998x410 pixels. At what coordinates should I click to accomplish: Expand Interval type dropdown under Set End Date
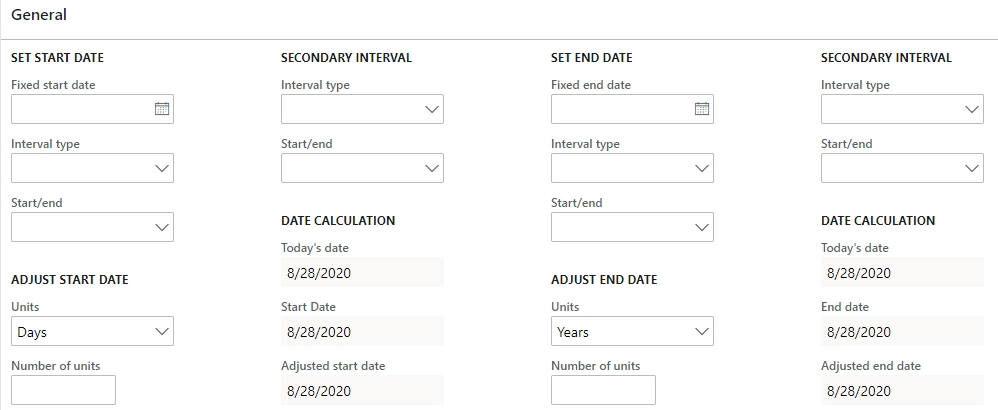(x=632, y=168)
